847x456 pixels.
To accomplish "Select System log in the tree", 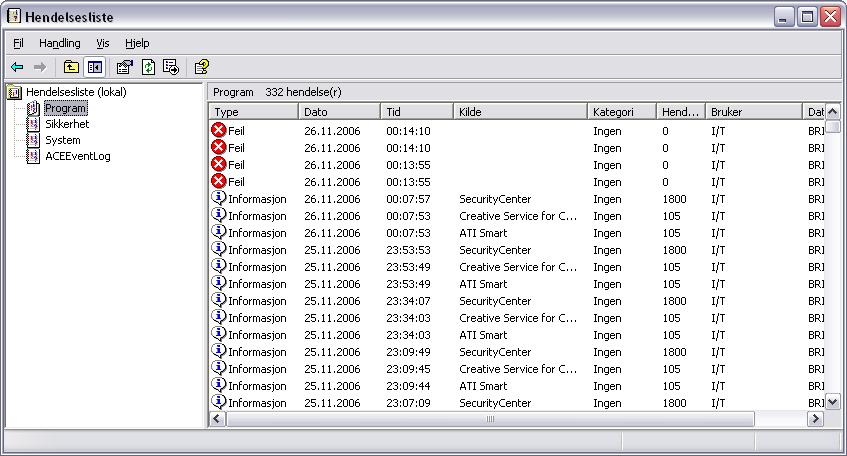I will pos(63,140).
